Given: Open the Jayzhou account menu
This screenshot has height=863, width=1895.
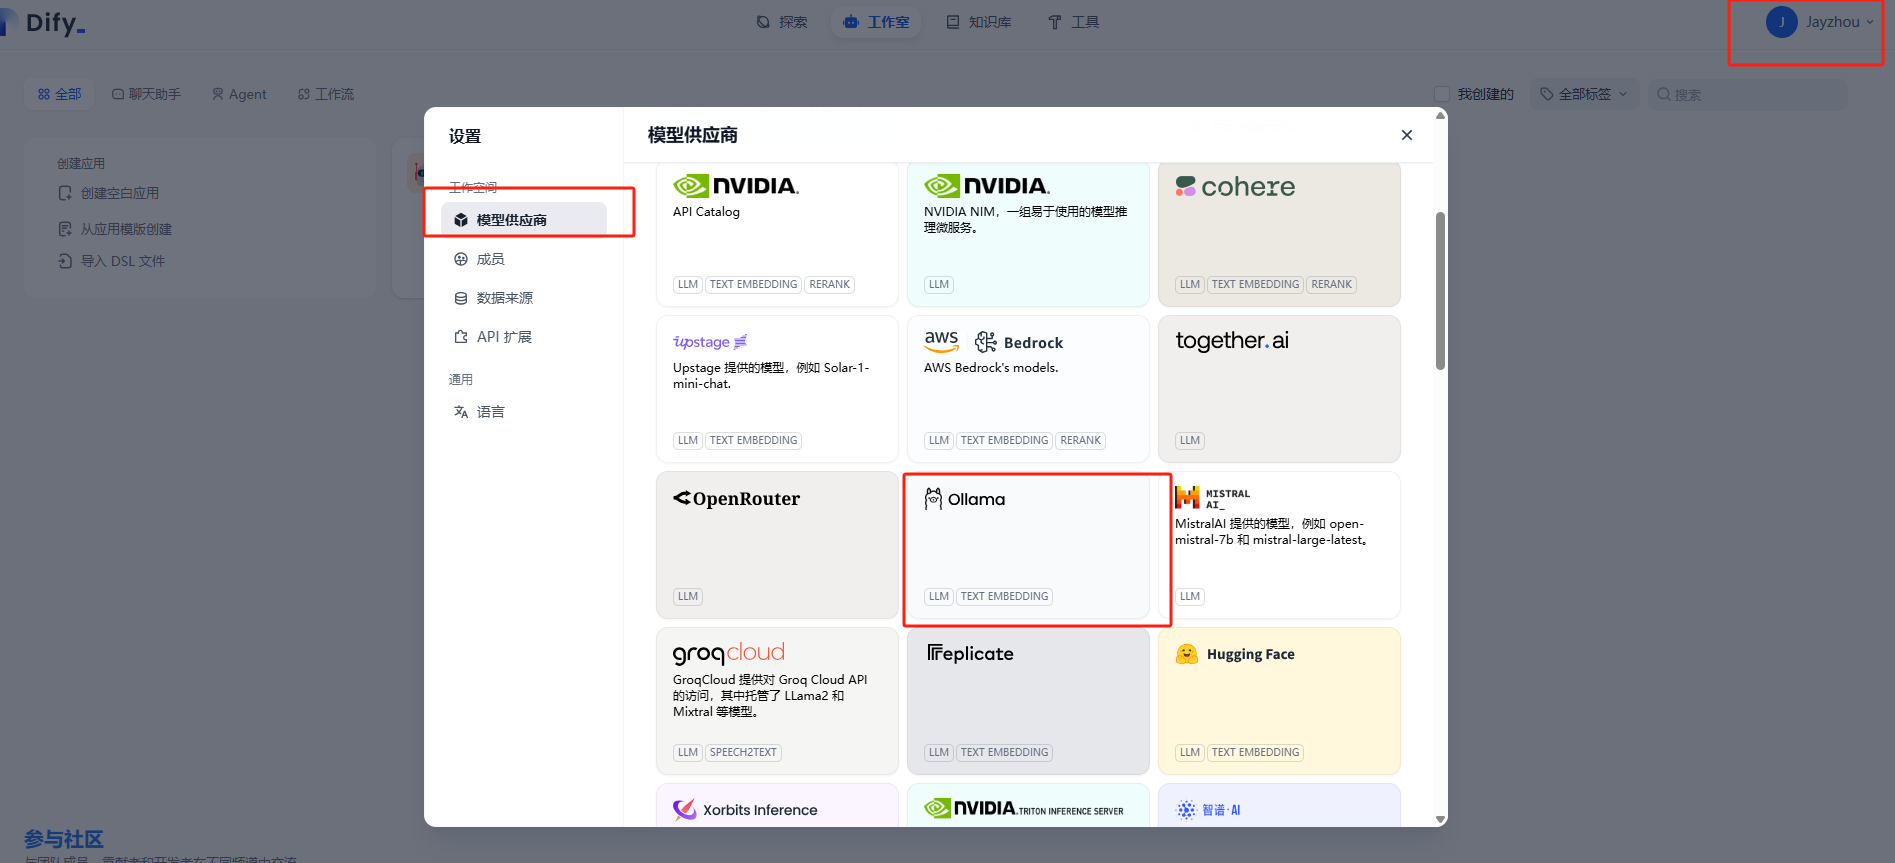Looking at the screenshot, I should (x=1820, y=22).
